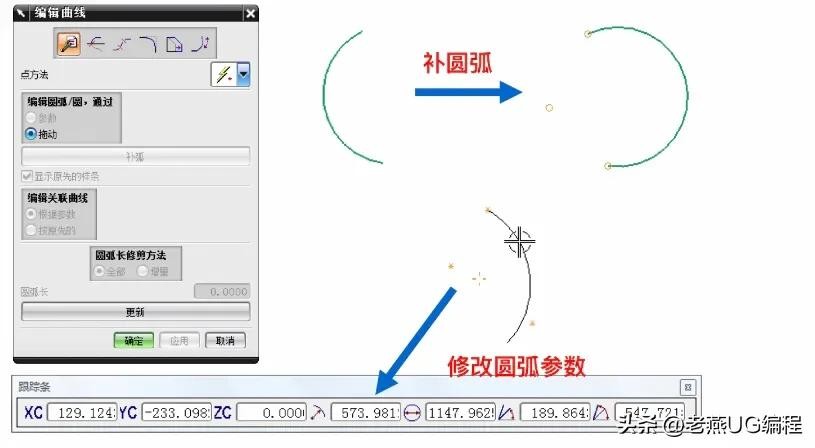Select the Trim Curve tool icon
Viewport: 815px width, 448px height.
(96, 43)
